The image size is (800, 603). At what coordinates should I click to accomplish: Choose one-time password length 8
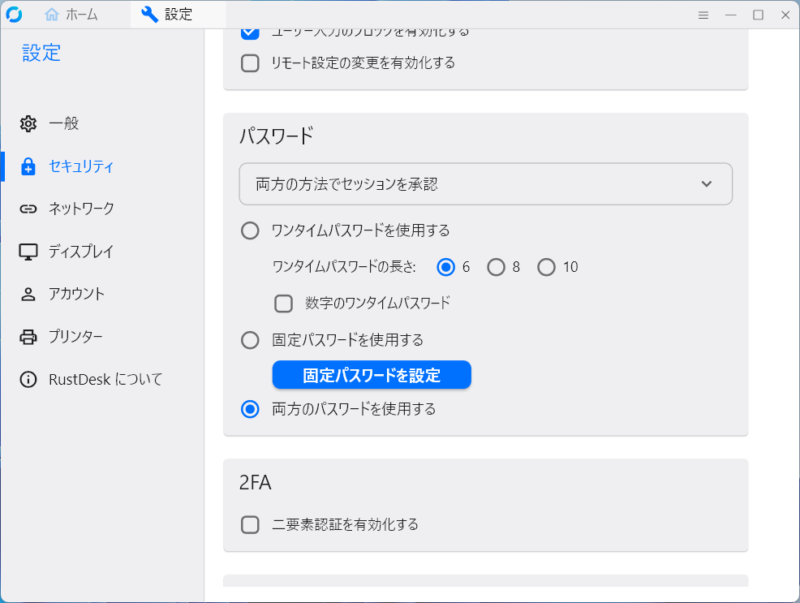pyautogui.click(x=496, y=267)
